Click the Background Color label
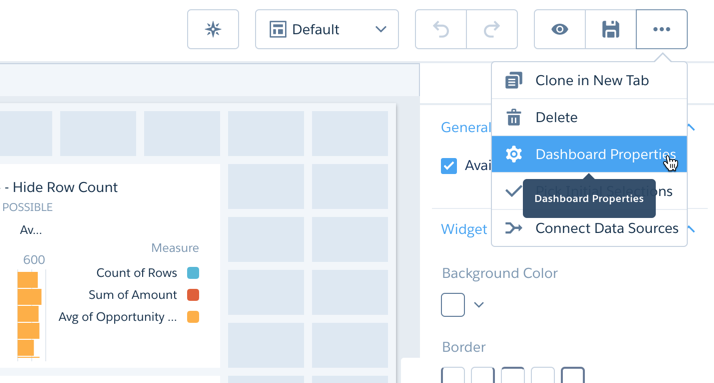 point(500,273)
